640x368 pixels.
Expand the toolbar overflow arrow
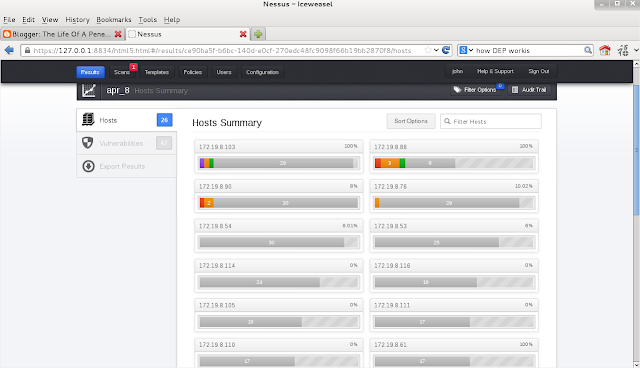(636, 50)
